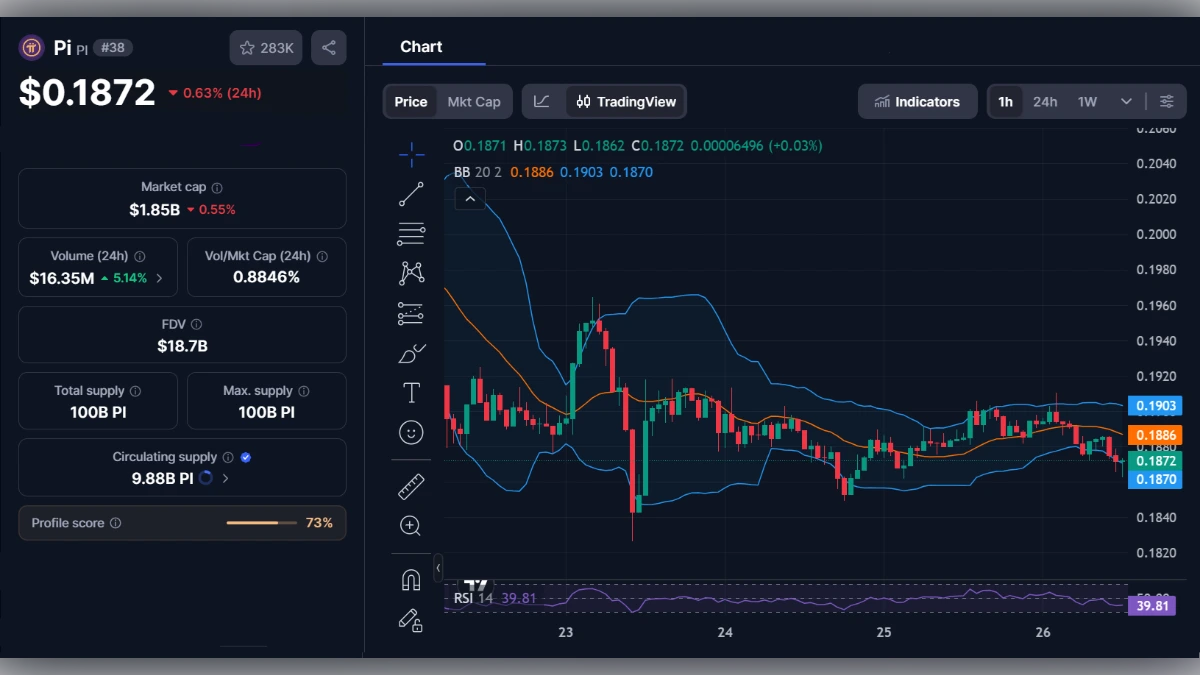Open chart settings via sliders icon
1200x675 pixels.
click(x=1168, y=101)
